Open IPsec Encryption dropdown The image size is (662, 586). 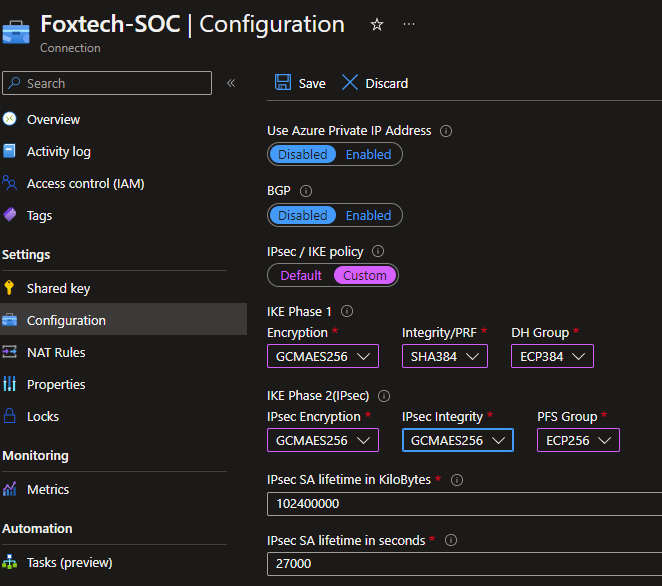(x=323, y=440)
